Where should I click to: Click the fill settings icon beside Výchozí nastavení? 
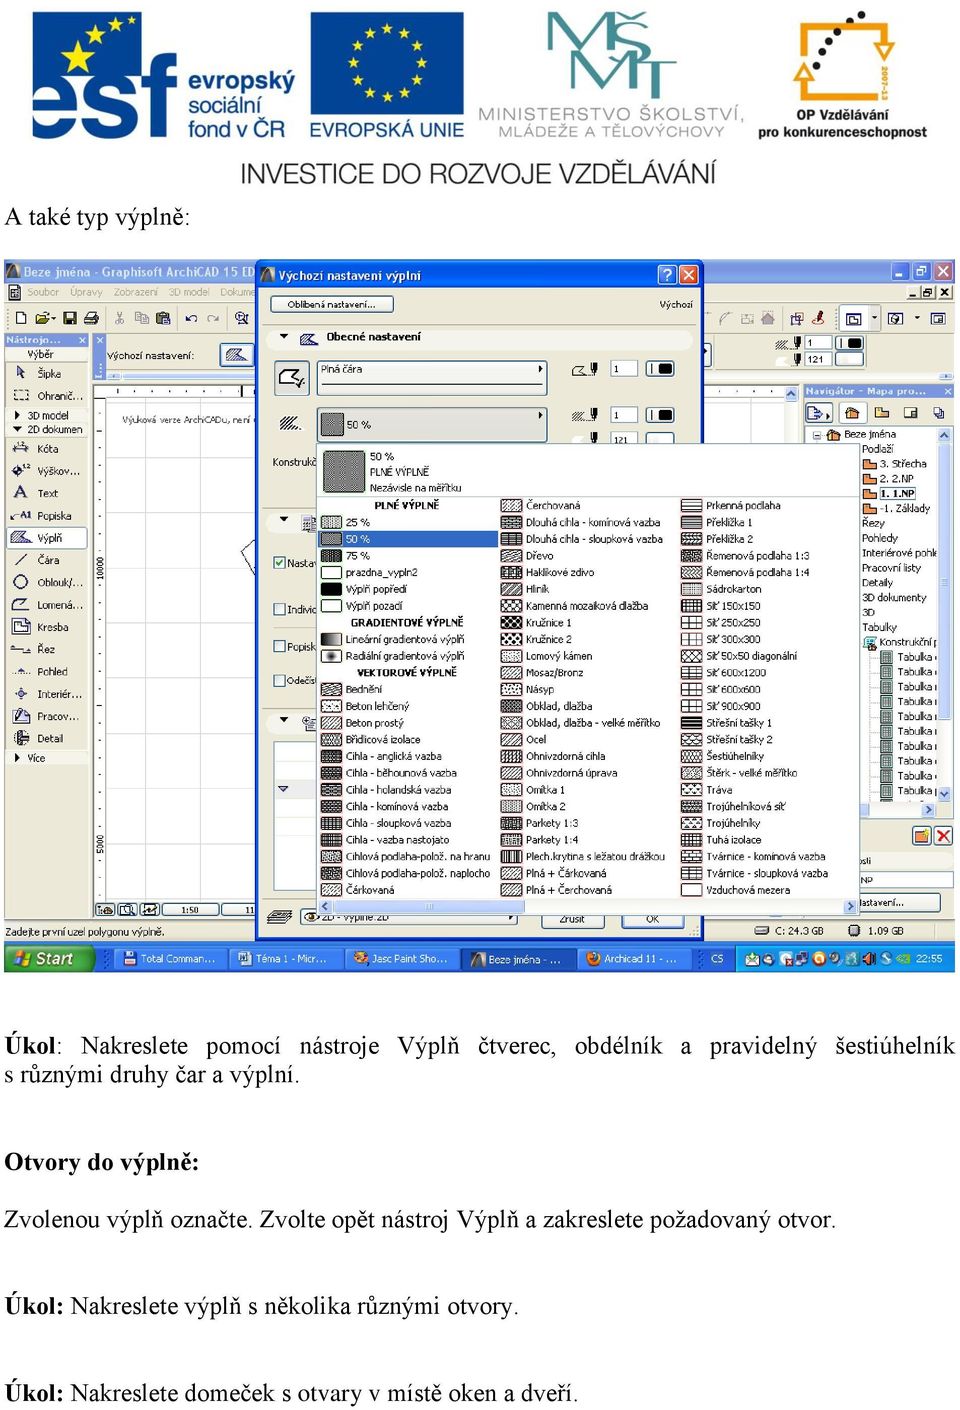point(237,355)
